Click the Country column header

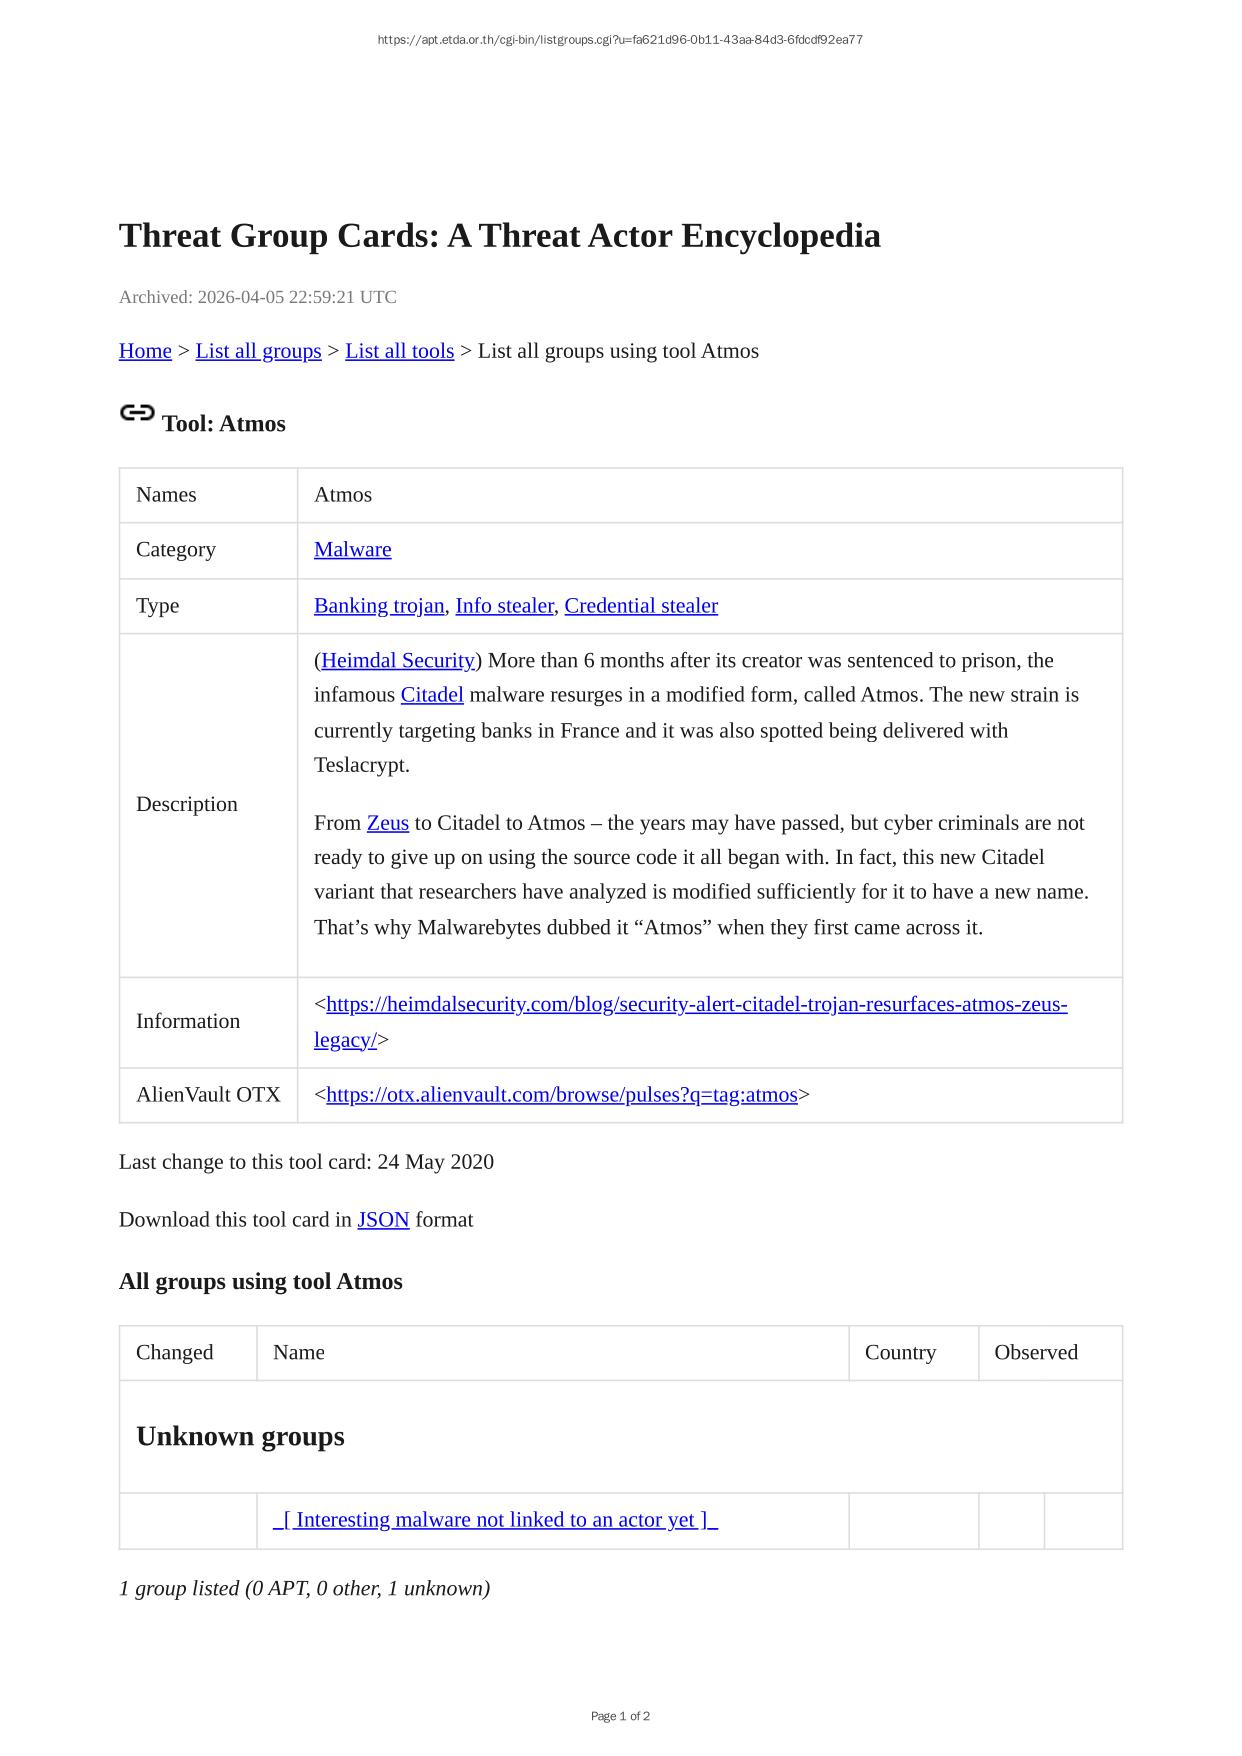900,1353
